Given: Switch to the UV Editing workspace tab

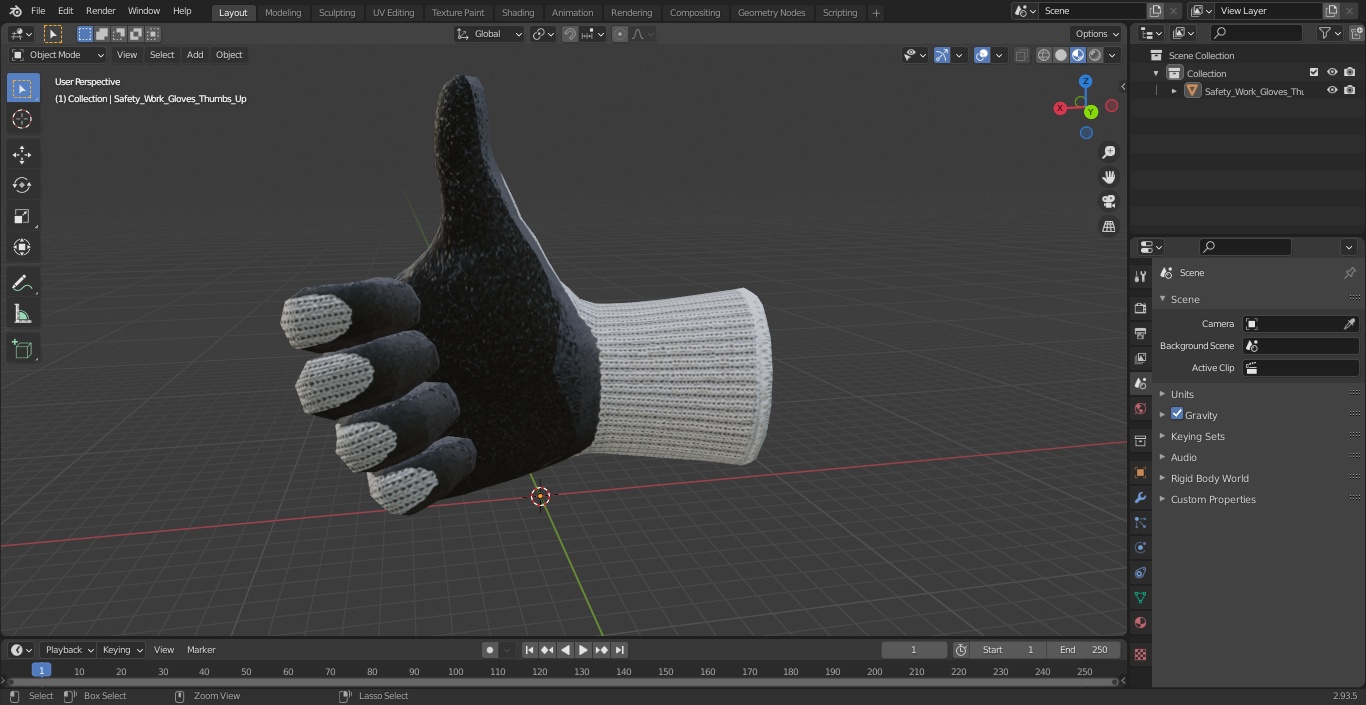Looking at the screenshot, I should coord(393,12).
